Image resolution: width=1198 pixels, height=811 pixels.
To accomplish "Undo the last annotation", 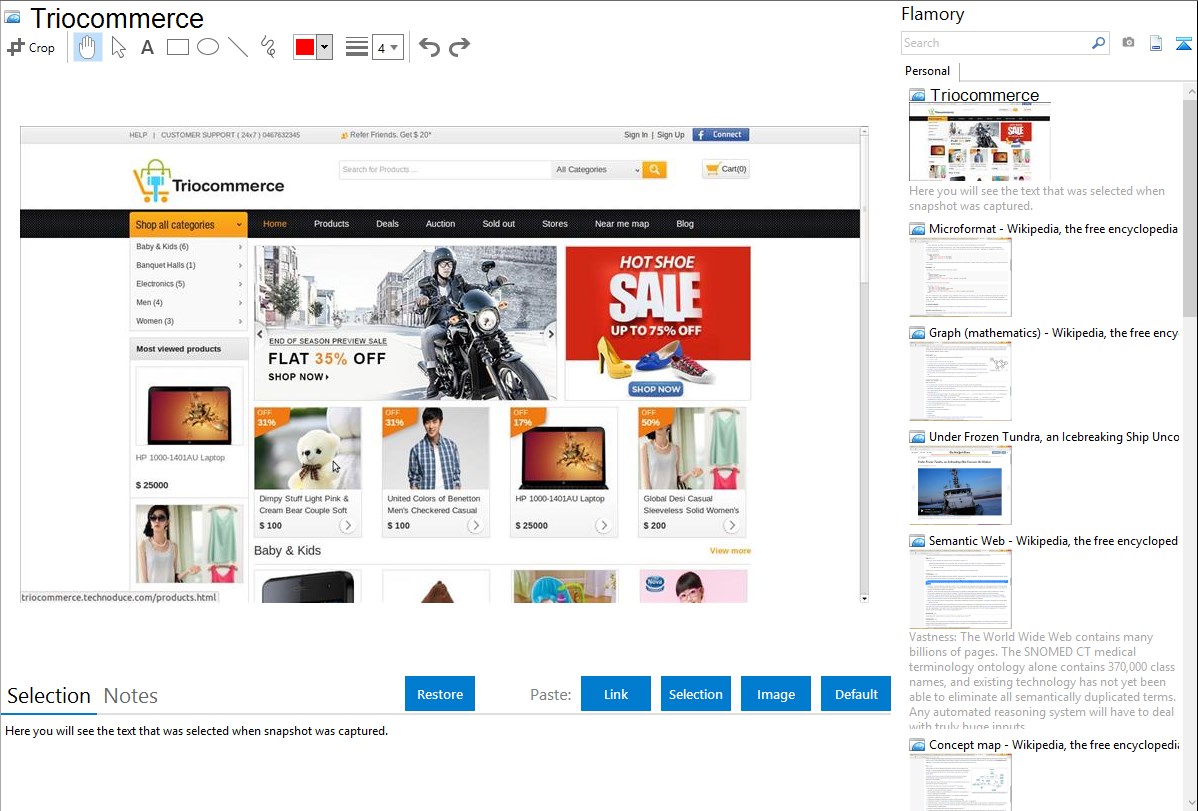I will [429, 47].
